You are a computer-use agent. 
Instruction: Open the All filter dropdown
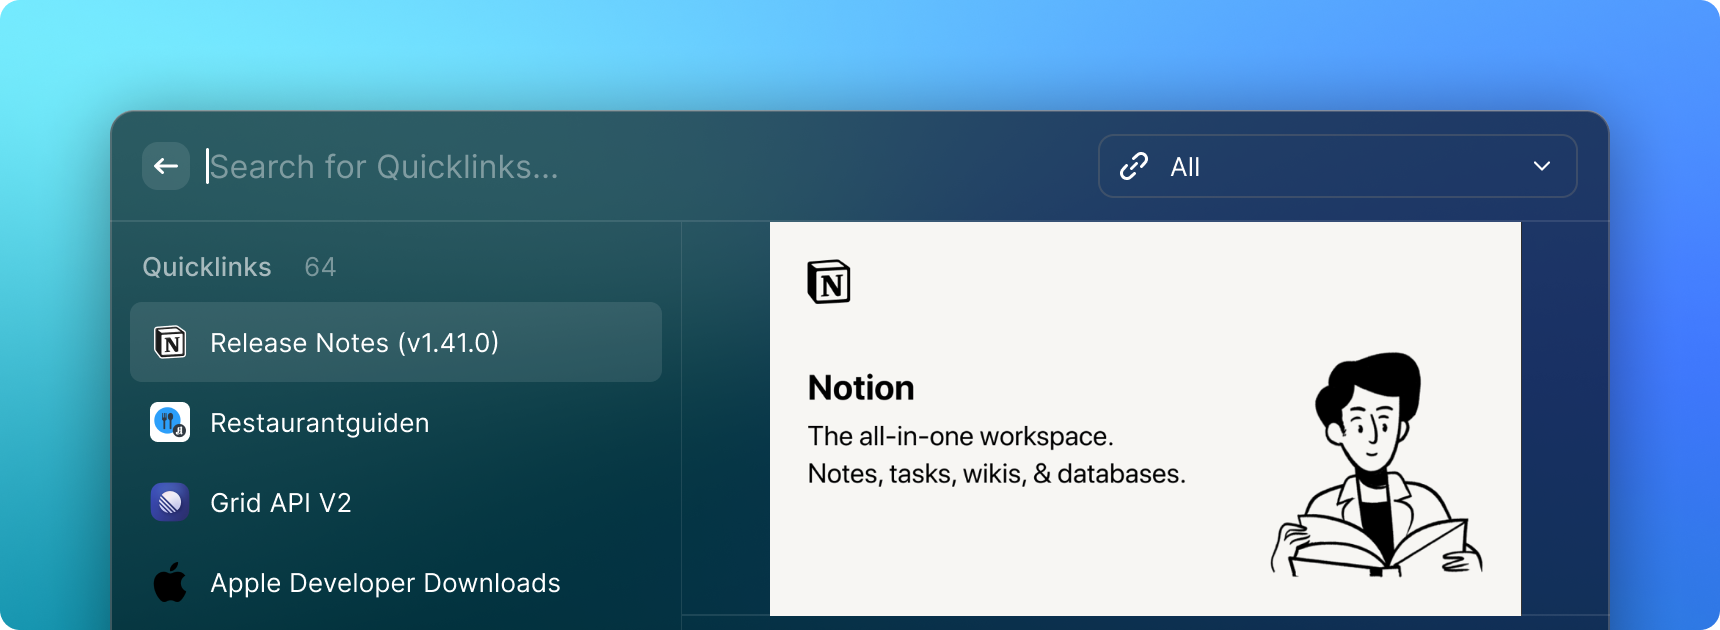click(x=1338, y=166)
